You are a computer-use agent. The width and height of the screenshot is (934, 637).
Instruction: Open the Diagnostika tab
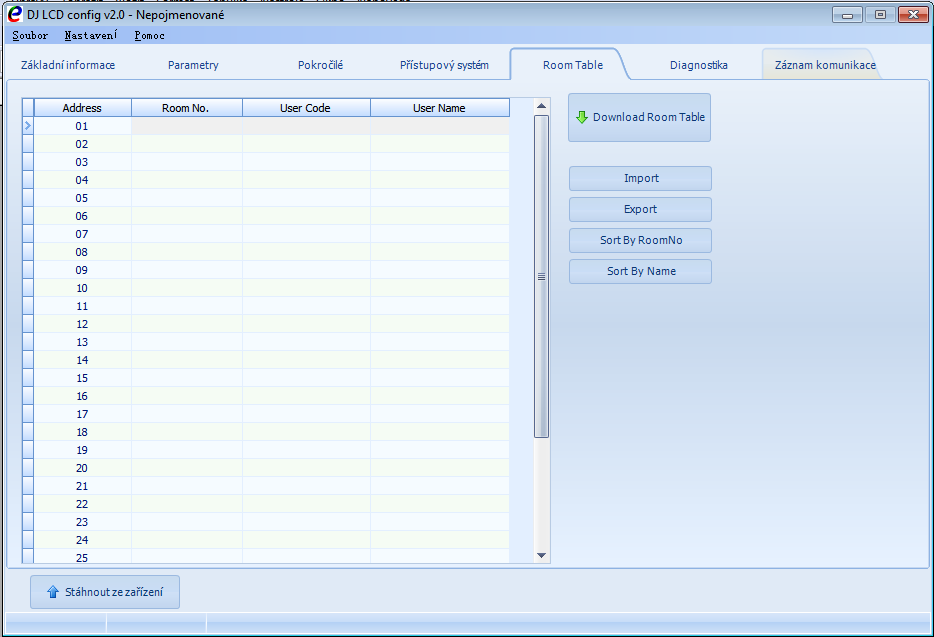click(699, 65)
